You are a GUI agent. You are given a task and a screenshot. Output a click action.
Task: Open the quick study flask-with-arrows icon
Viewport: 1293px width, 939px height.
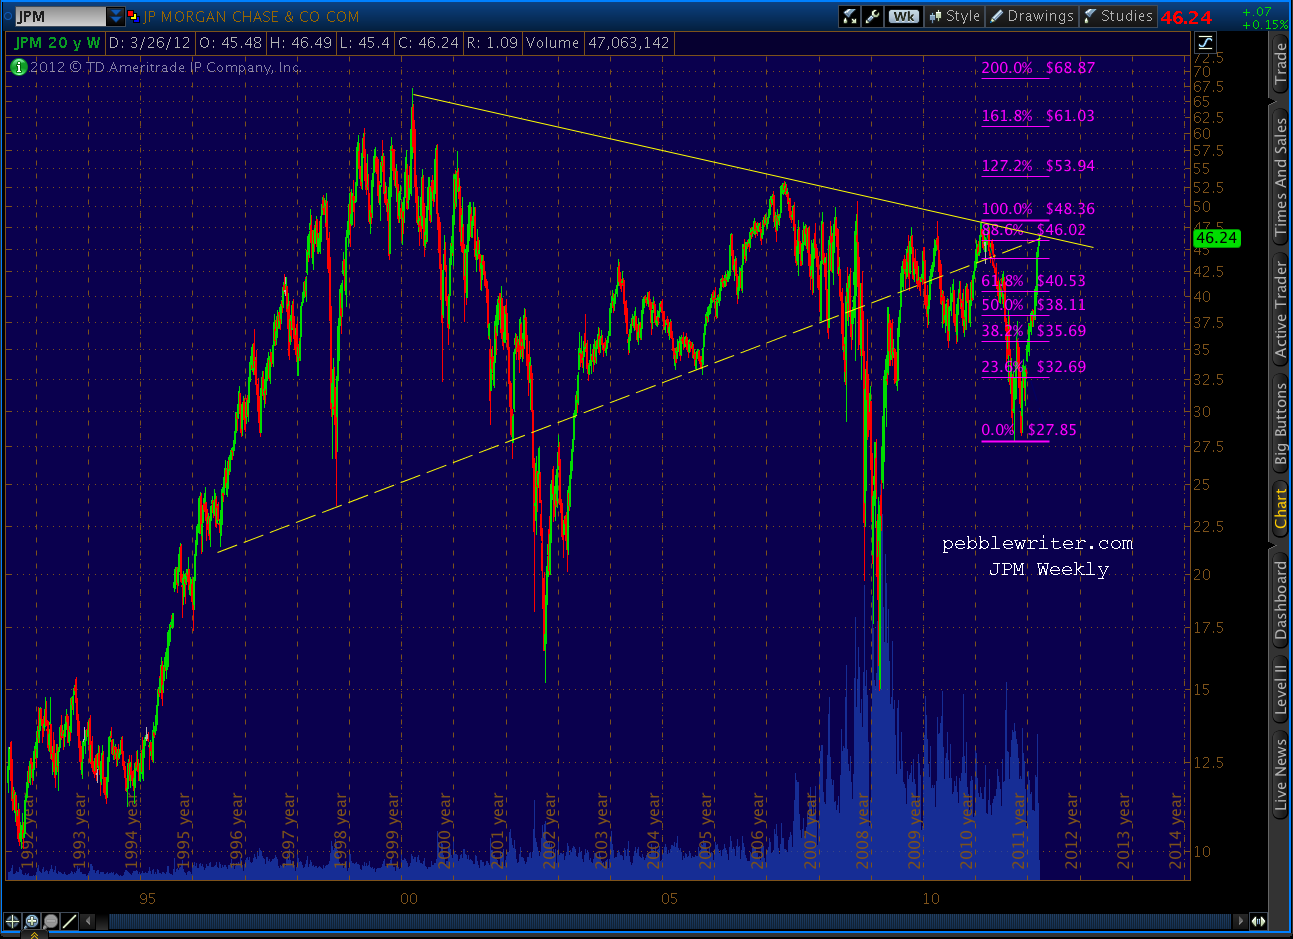(850, 16)
